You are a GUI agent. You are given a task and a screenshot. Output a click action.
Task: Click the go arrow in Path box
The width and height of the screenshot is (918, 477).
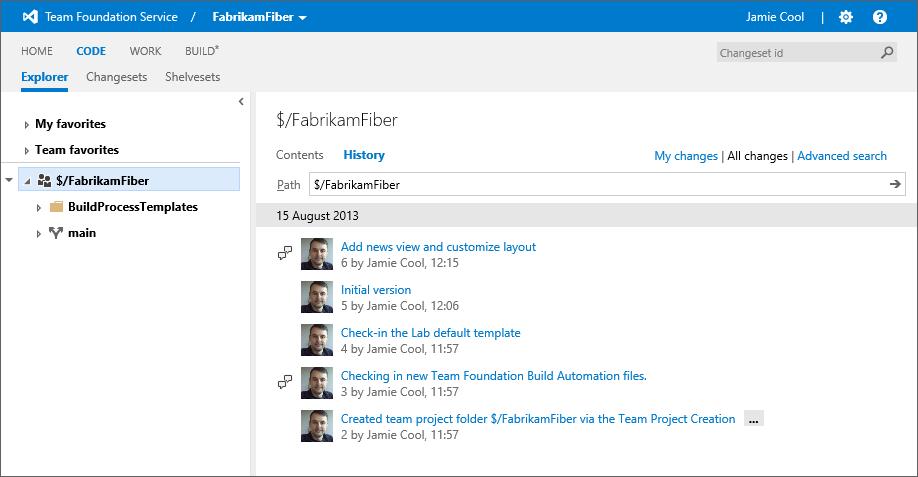[x=895, y=184]
